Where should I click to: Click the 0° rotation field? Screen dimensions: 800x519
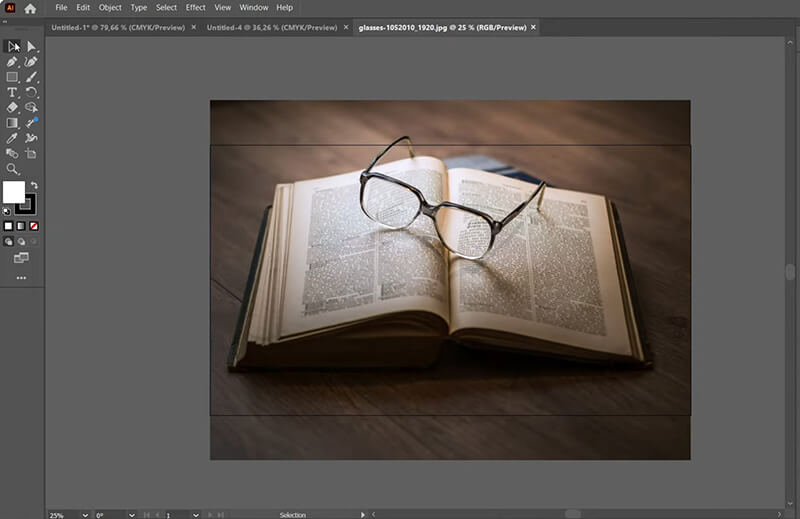[x=110, y=515]
